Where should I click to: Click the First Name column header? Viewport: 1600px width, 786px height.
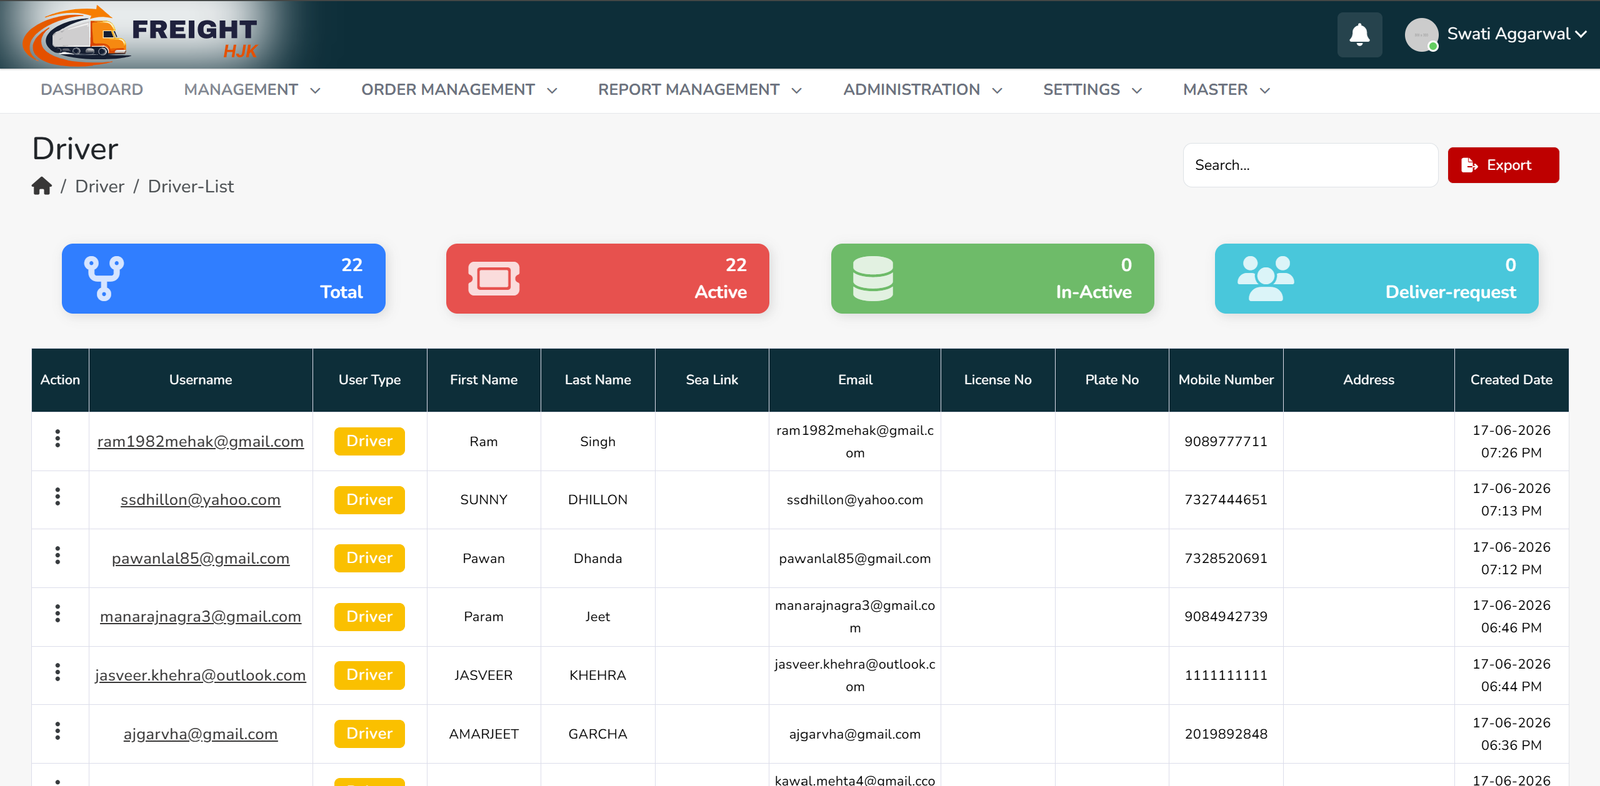click(x=484, y=380)
